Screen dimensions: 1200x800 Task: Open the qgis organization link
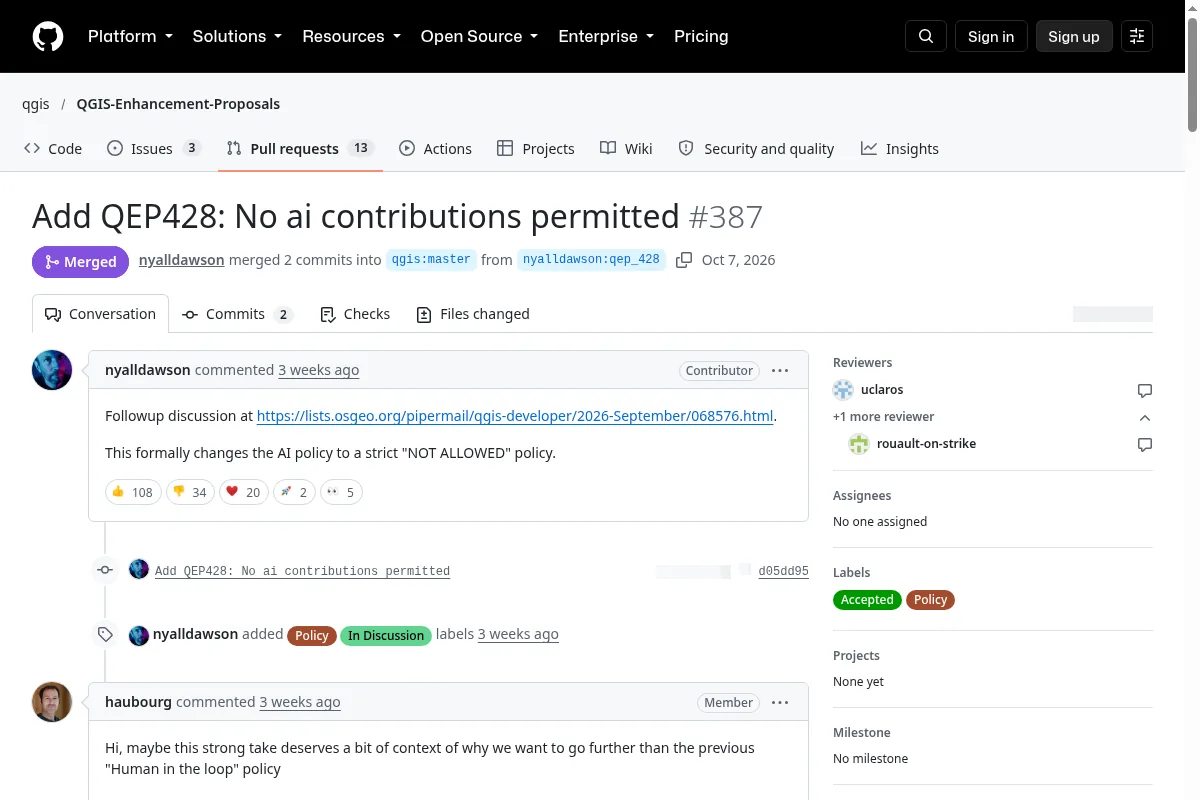pyautogui.click(x=36, y=104)
